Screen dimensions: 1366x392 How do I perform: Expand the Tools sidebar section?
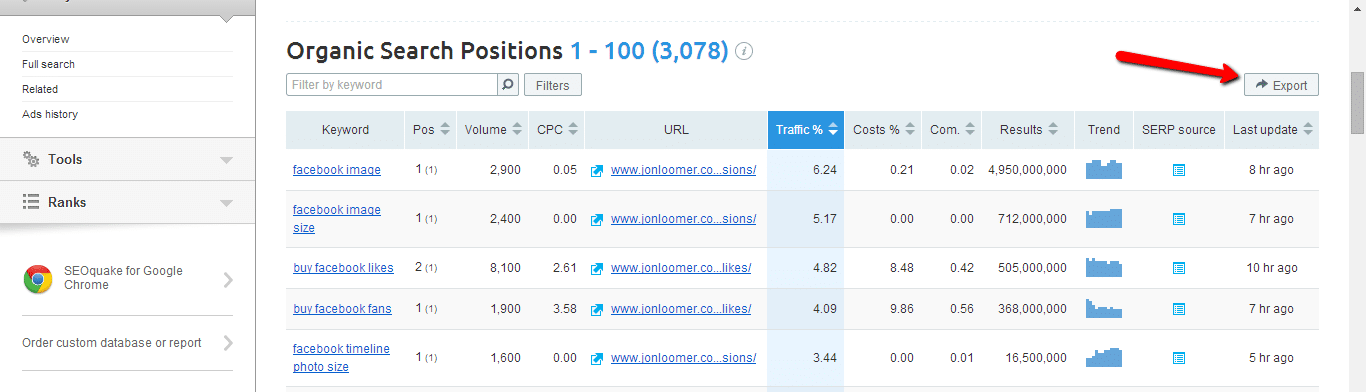[127, 159]
